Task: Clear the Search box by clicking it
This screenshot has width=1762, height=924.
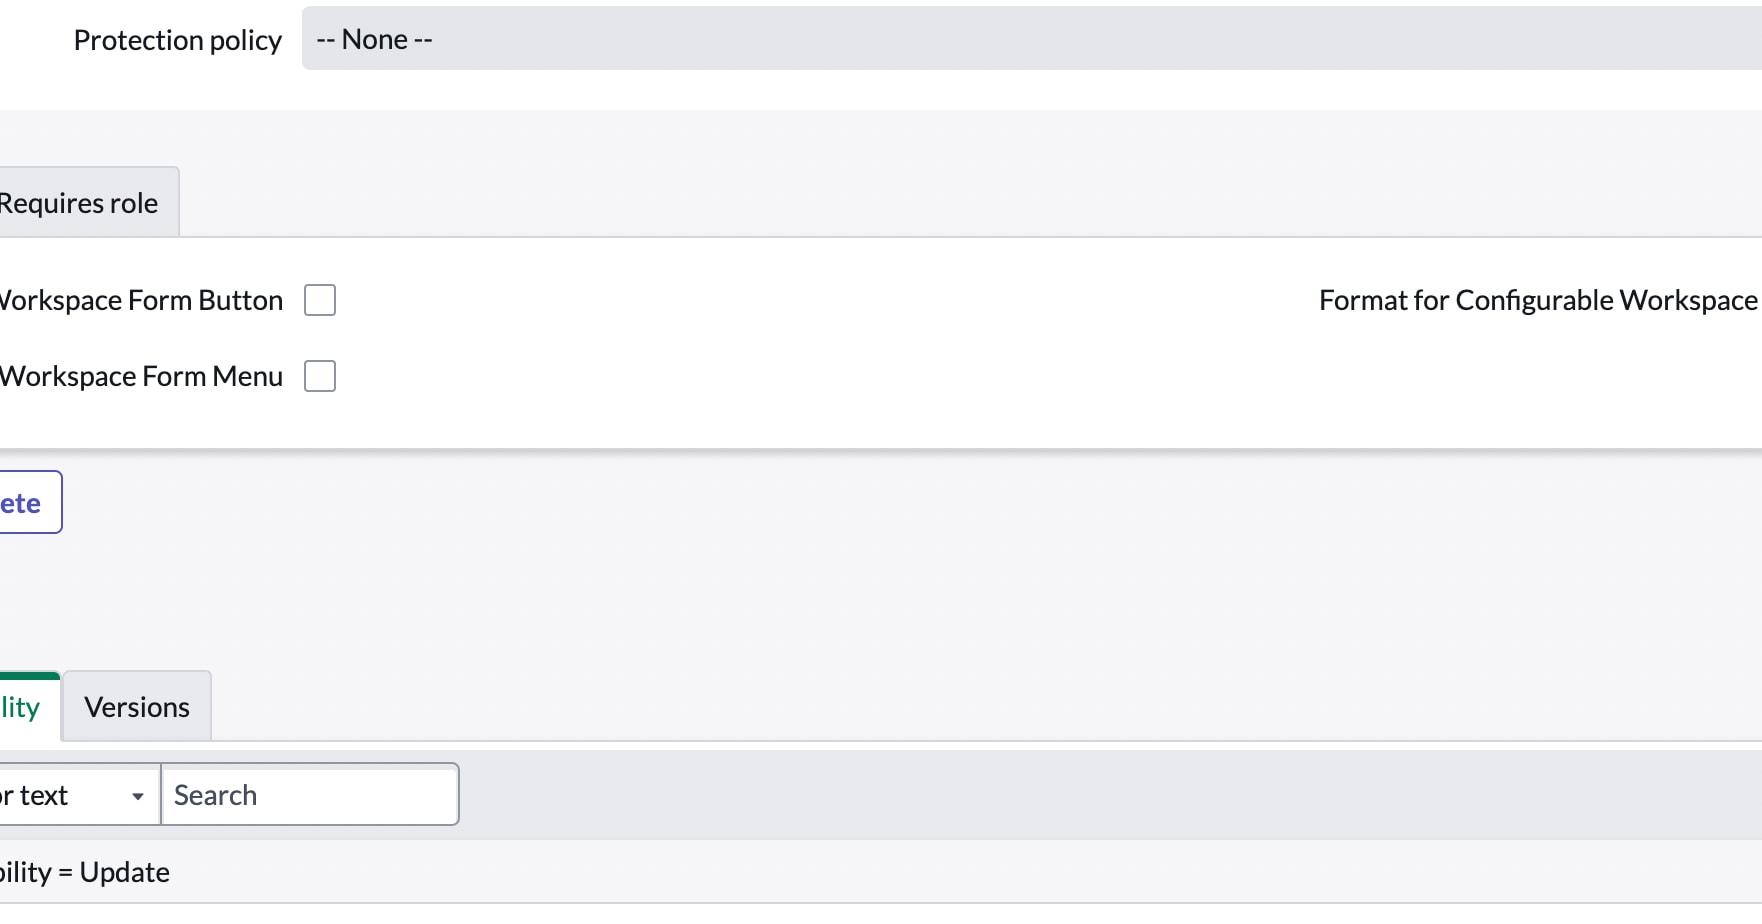Action: [310, 794]
